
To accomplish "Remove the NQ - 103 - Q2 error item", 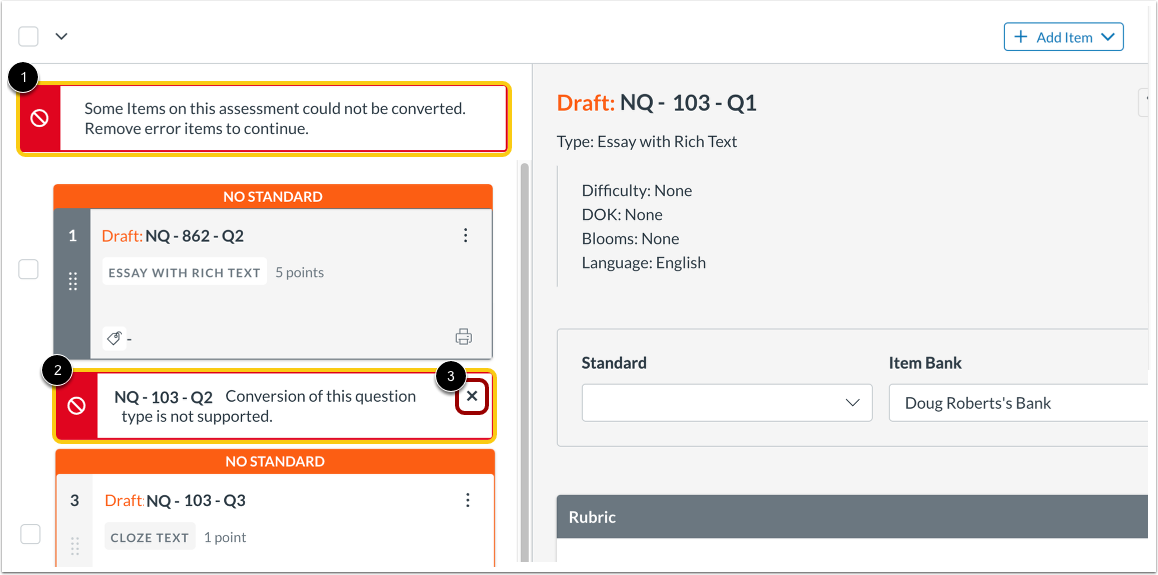I will click(473, 397).
